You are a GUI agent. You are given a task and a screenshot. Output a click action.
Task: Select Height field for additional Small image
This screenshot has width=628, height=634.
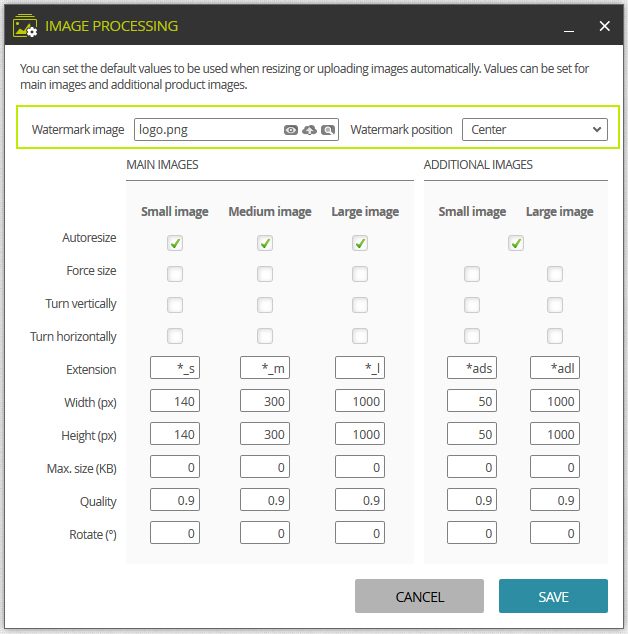click(472, 434)
